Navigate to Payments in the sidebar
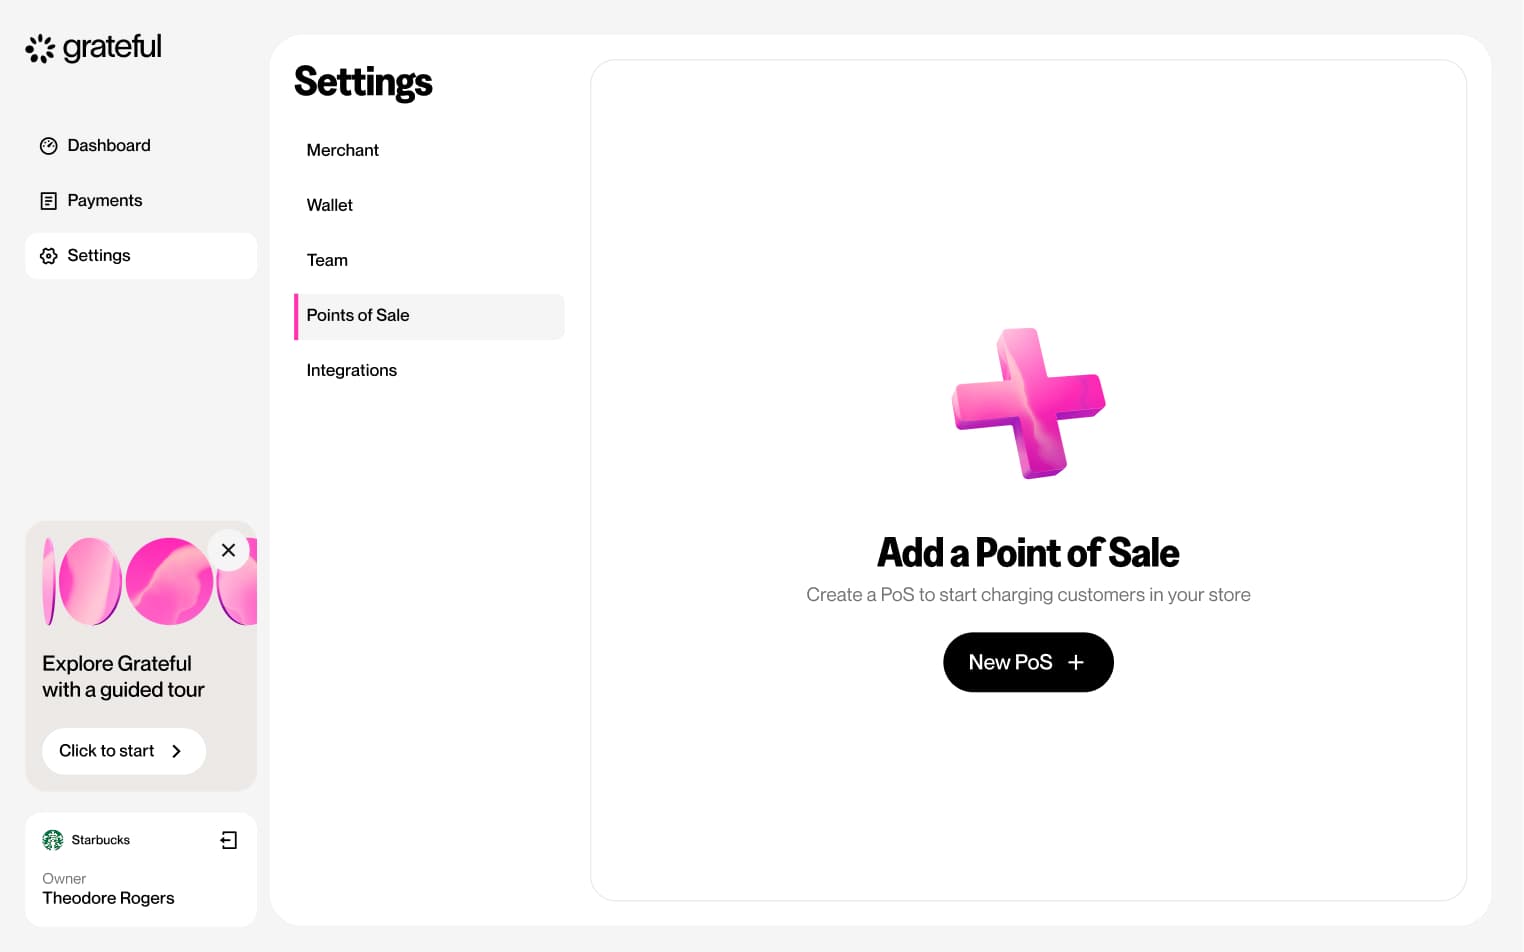The image size is (1524, 952). click(x=104, y=201)
